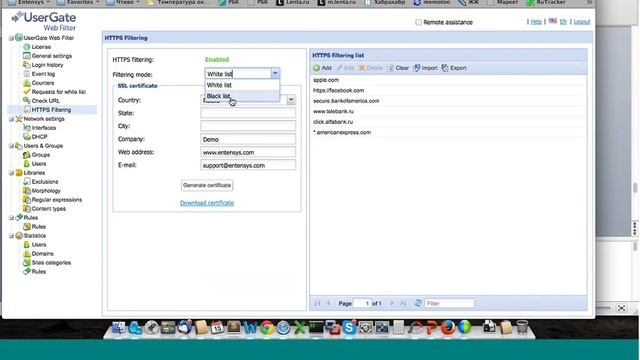
Task: Click Export in the filtering list toolbar
Action: coord(454,68)
